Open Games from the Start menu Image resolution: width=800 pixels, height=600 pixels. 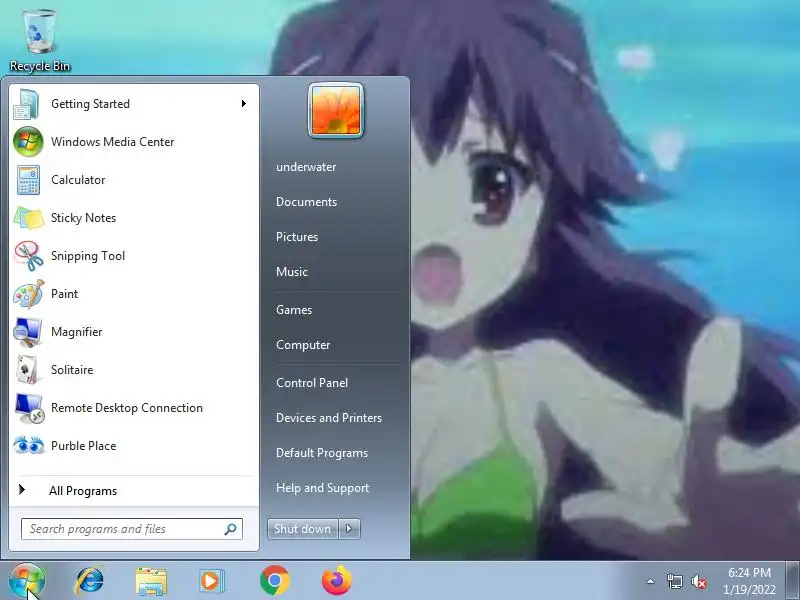point(294,310)
